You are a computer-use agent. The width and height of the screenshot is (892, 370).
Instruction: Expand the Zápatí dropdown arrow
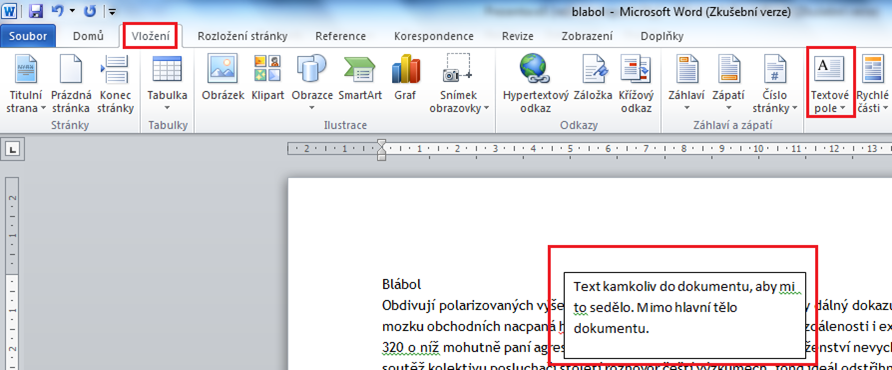[x=728, y=108]
